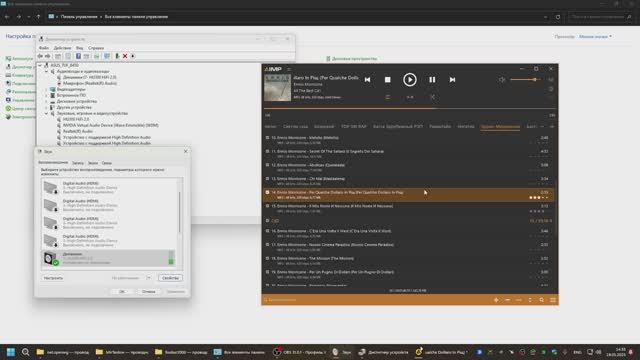Click the AIMP playlist sort icon
The image size is (640, 360).
530,300
